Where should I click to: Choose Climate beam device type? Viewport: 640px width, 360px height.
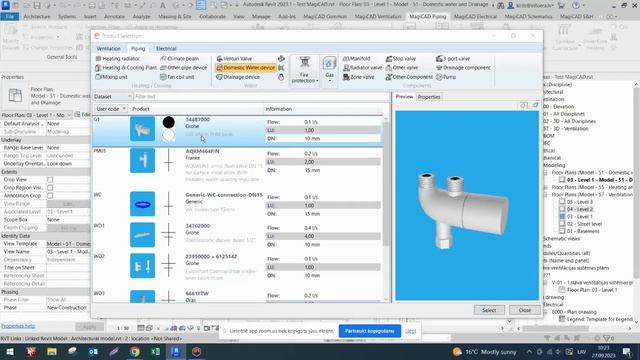[x=179, y=59]
